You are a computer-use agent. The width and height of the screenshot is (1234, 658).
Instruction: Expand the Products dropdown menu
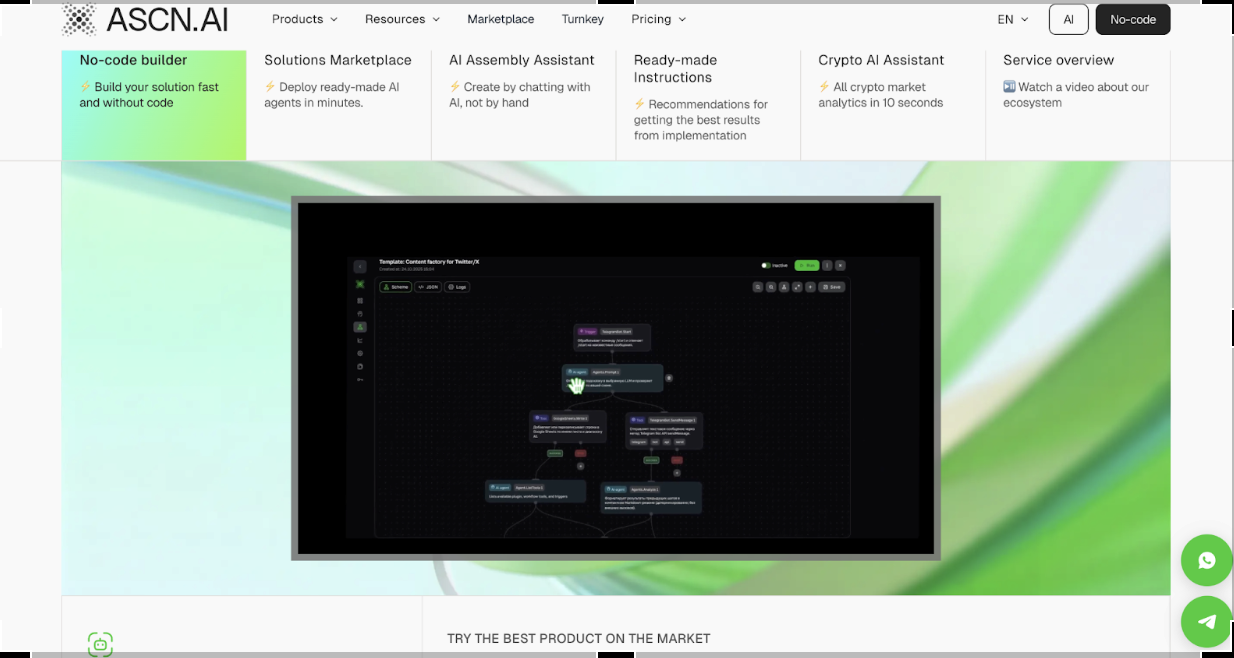click(304, 19)
